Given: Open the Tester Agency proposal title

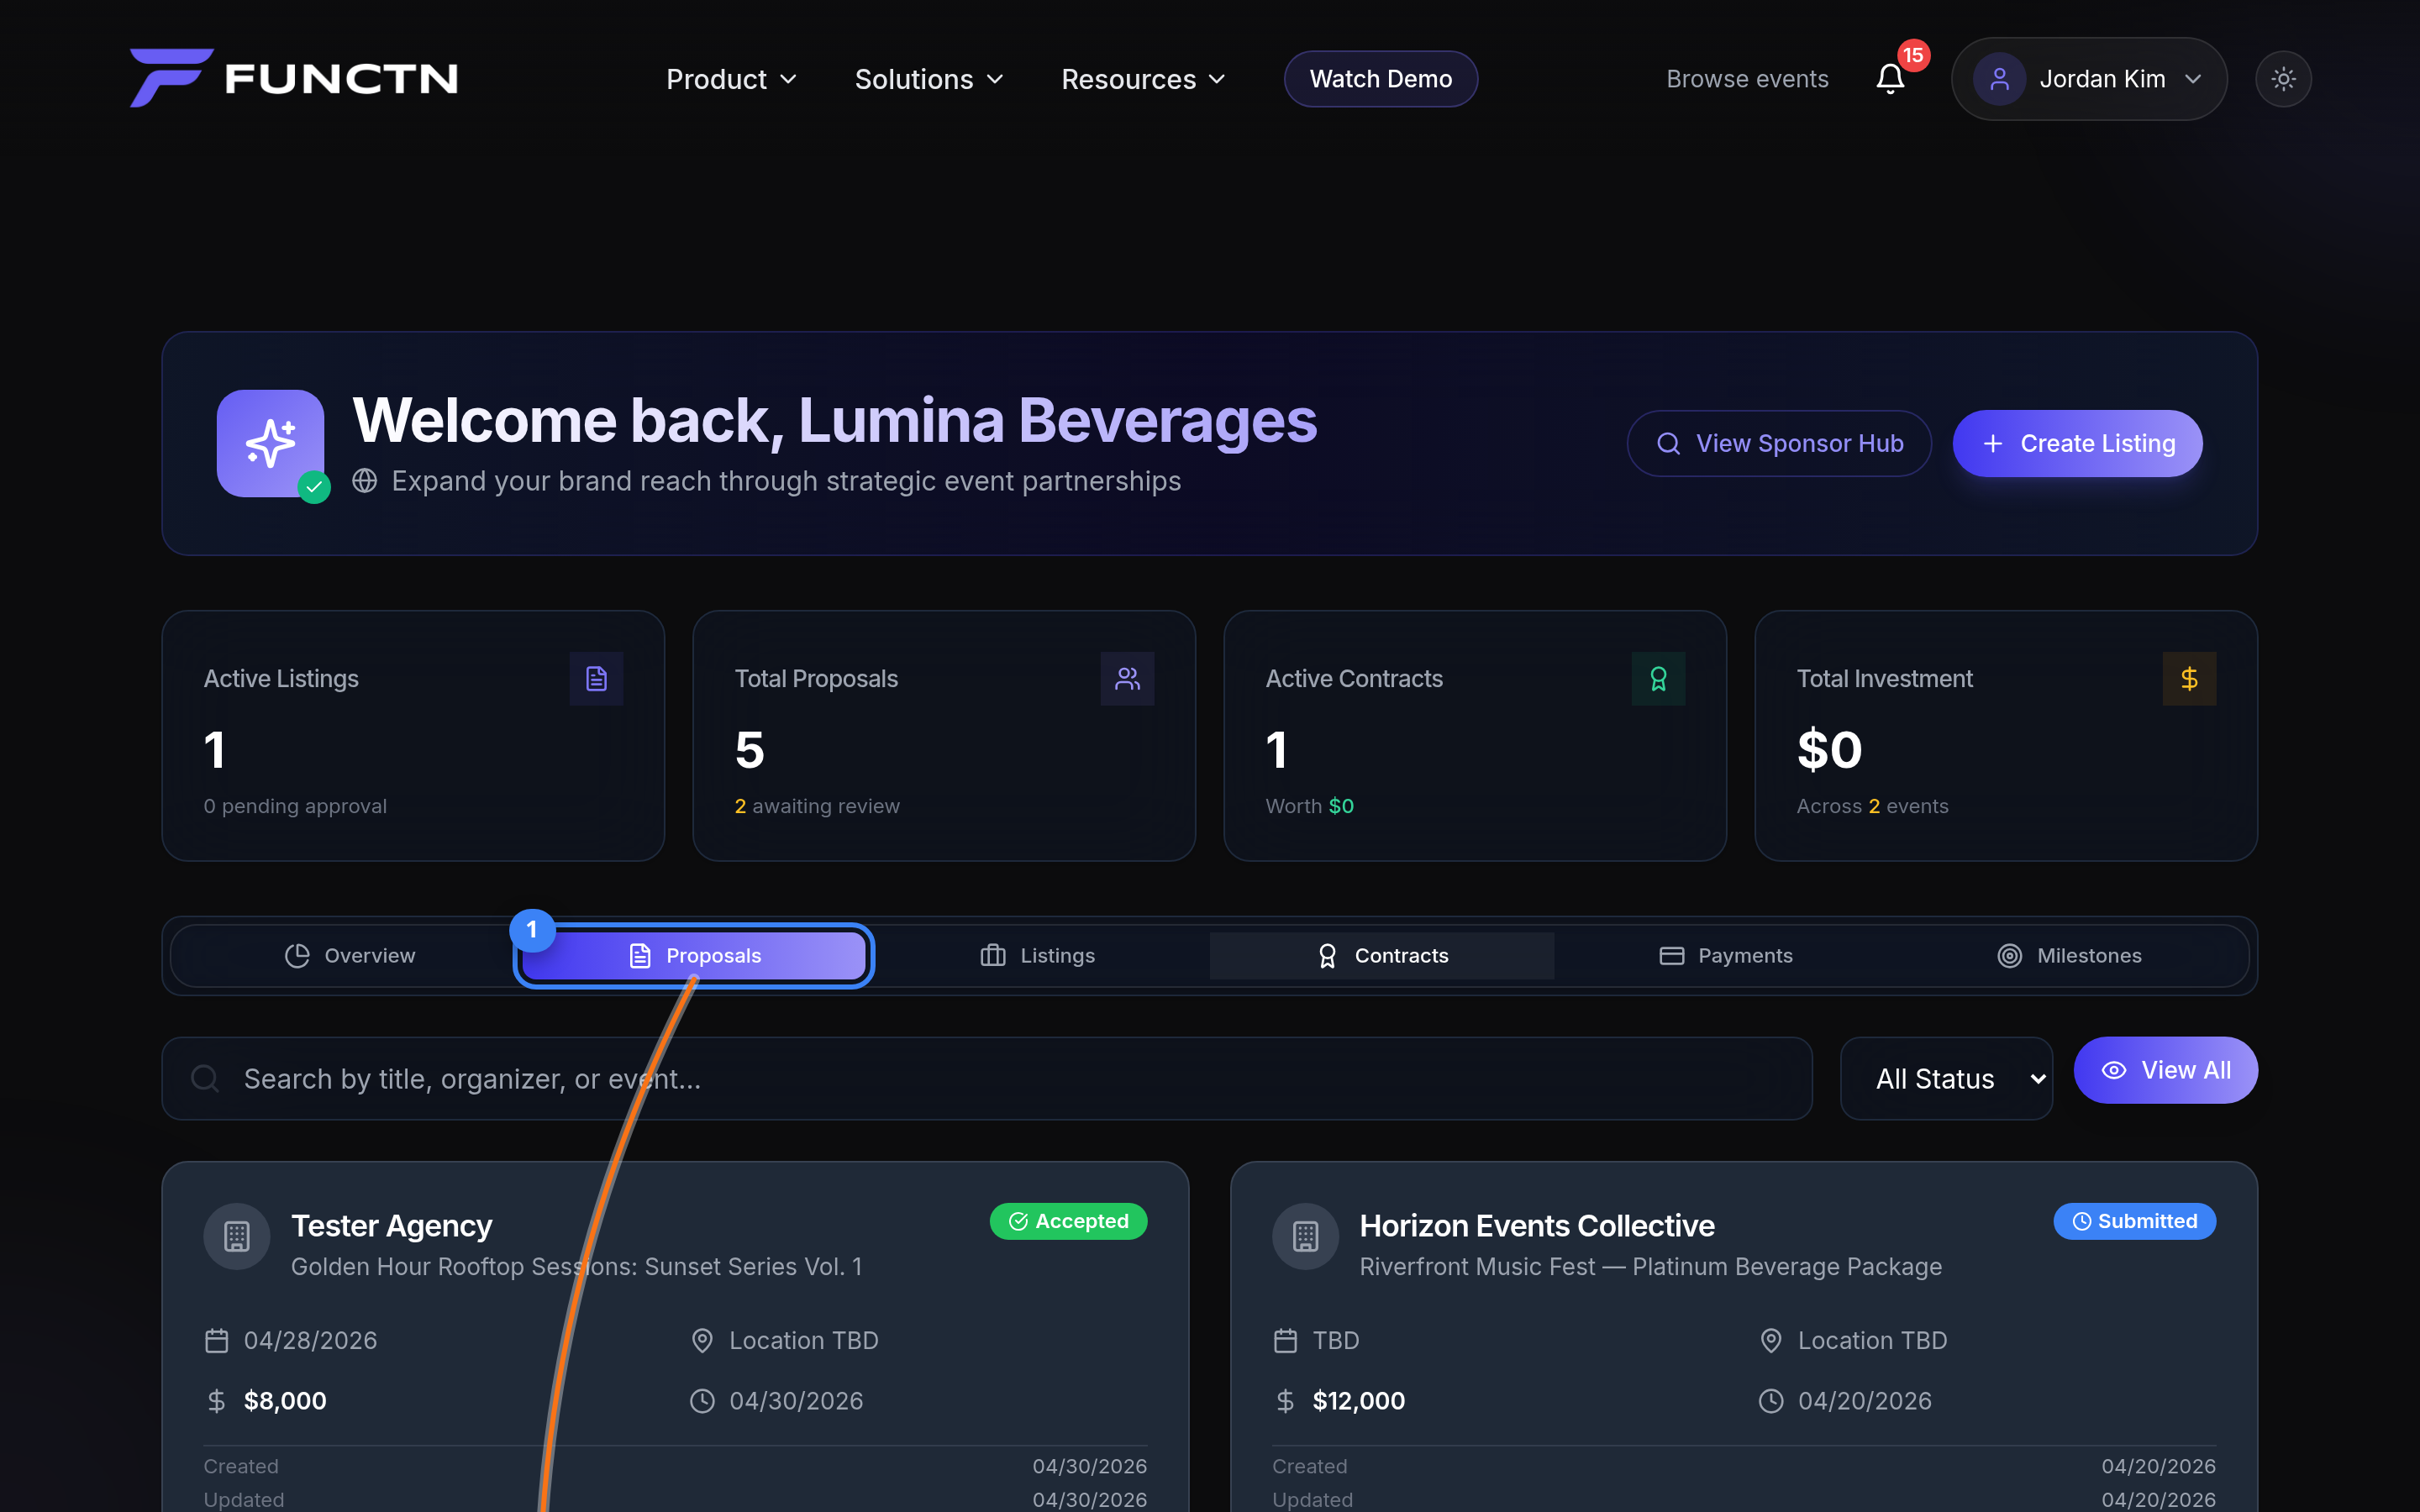Looking at the screenshot, I should 391,1225.
